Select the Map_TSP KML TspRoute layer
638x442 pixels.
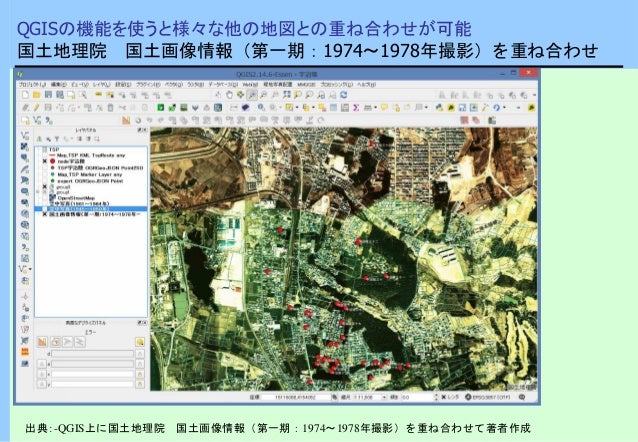pyautogui.click(x=91, y=155)
